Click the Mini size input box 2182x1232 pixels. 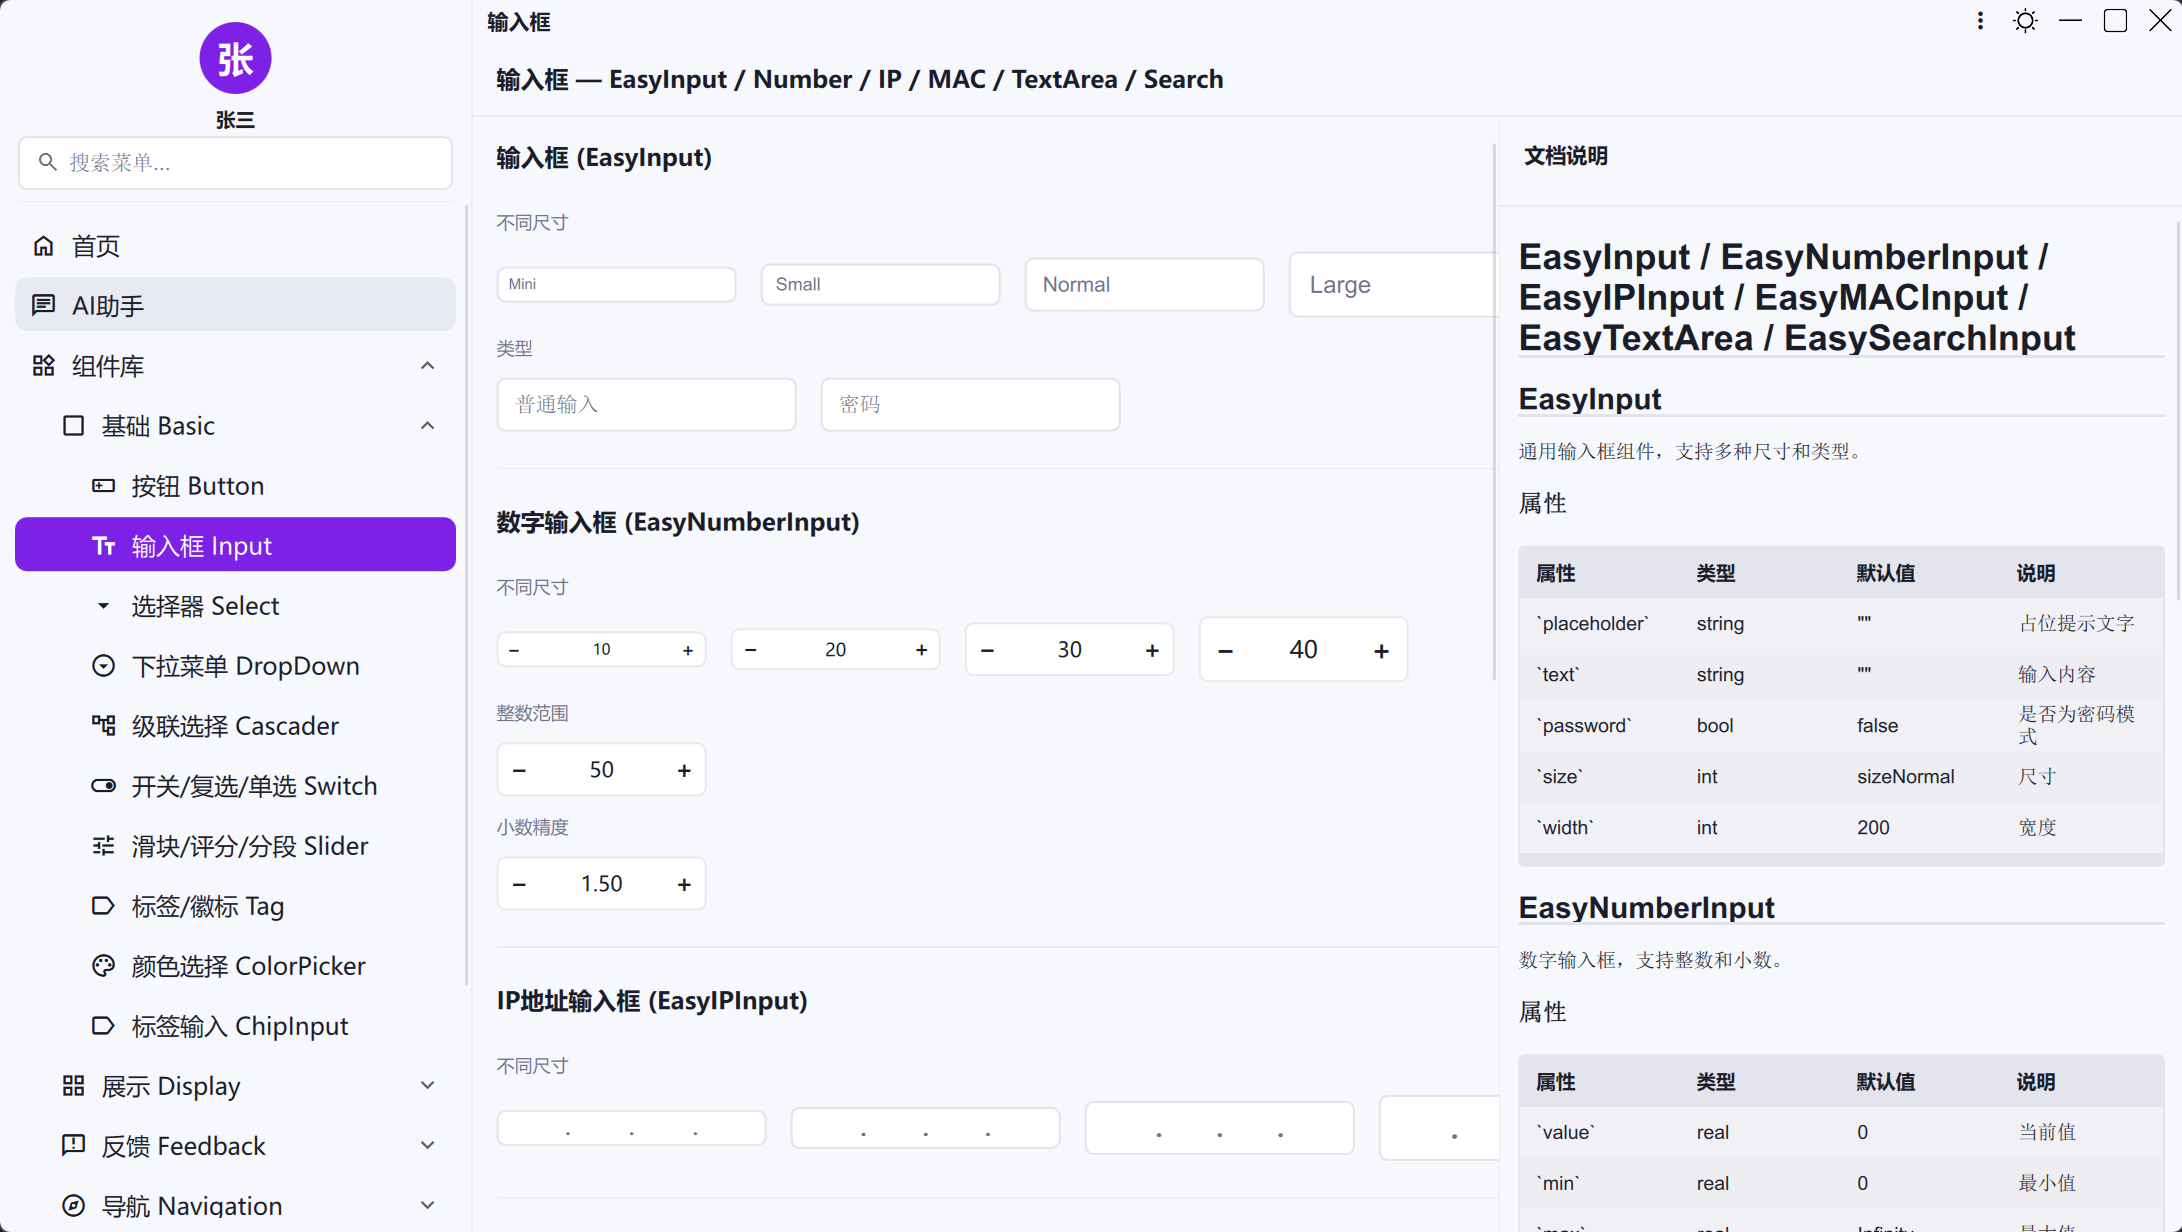(x=616, y=284)
